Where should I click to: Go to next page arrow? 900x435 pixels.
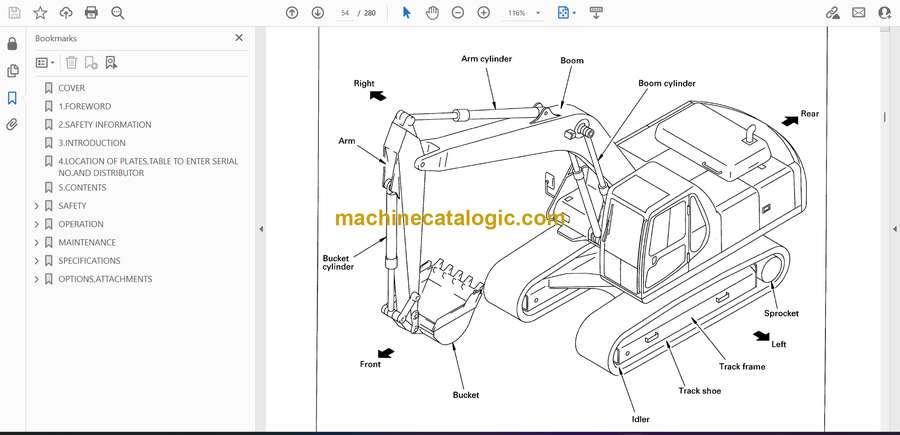pos(317,13)
